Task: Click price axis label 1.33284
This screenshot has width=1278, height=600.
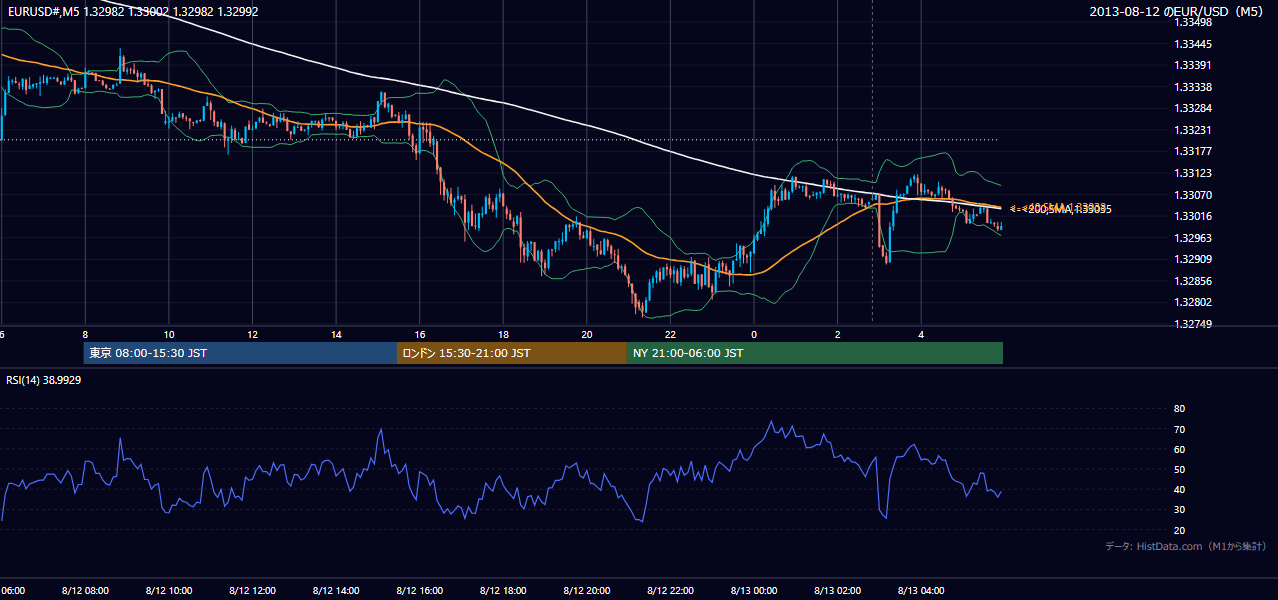Action: (x=1194, y=108)
